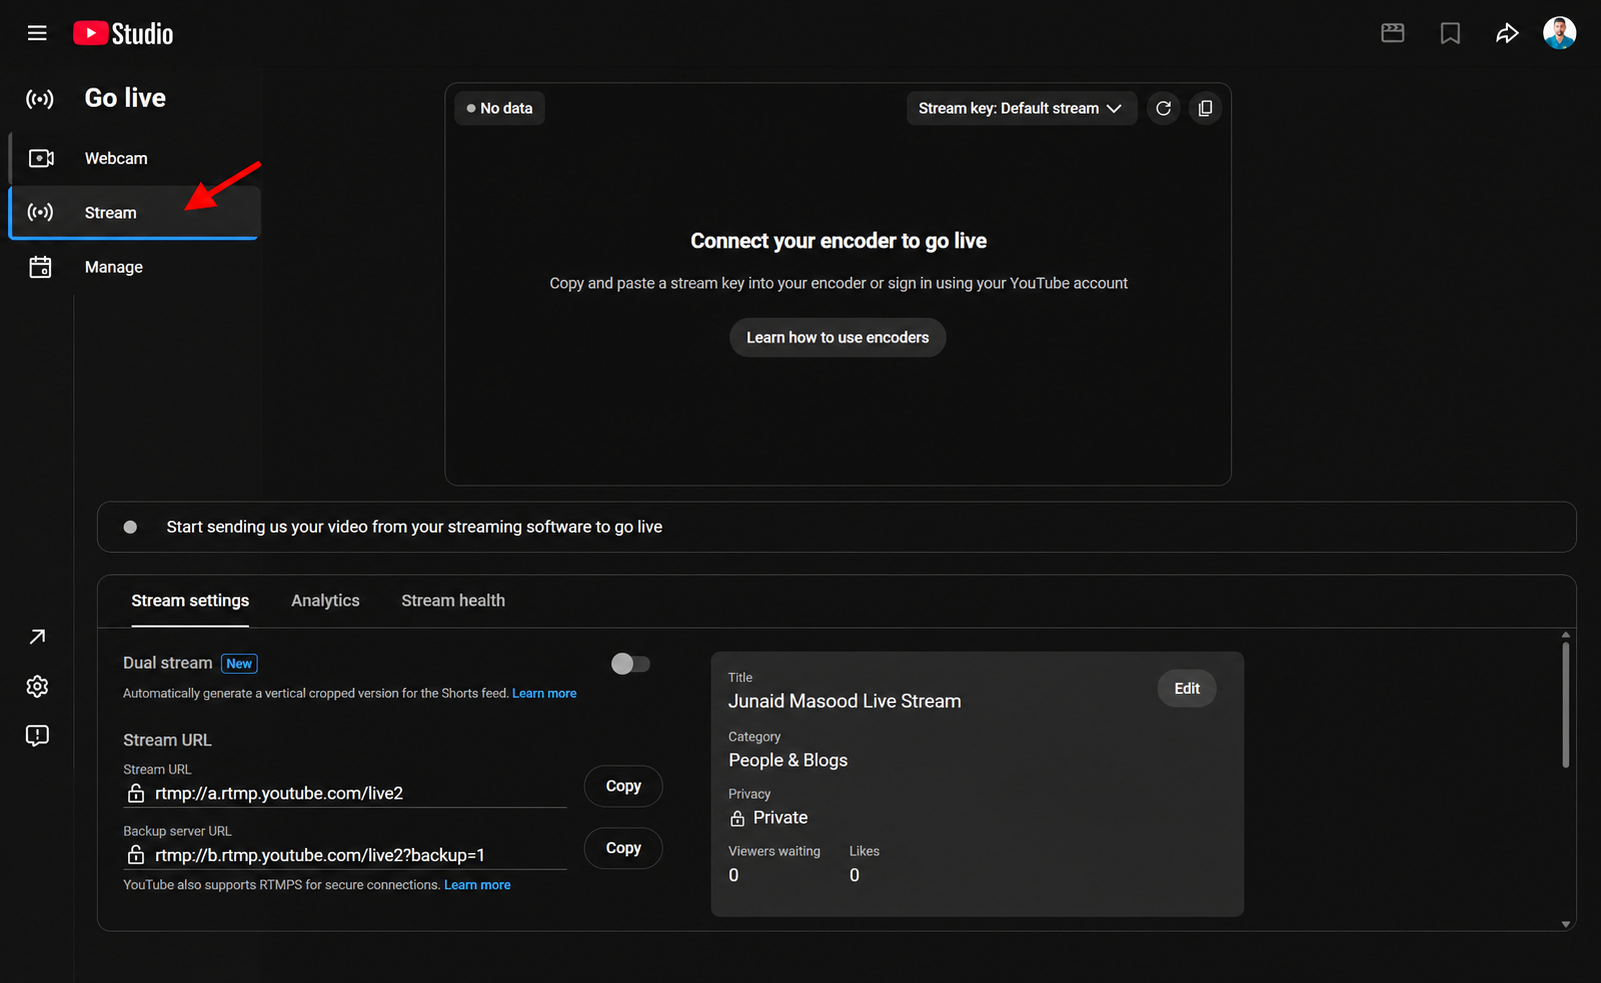Select Stream in the sidebar
Screen dimensions: 1601x983
pyautogui.click(x=134, y=212)
